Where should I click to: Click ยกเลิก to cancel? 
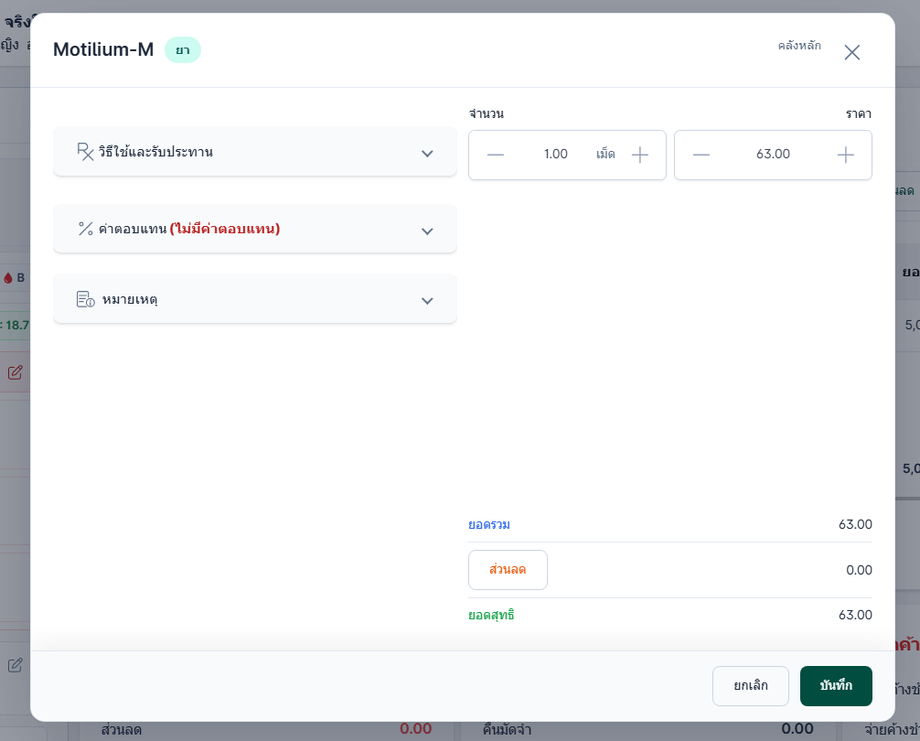click(750, 686)
